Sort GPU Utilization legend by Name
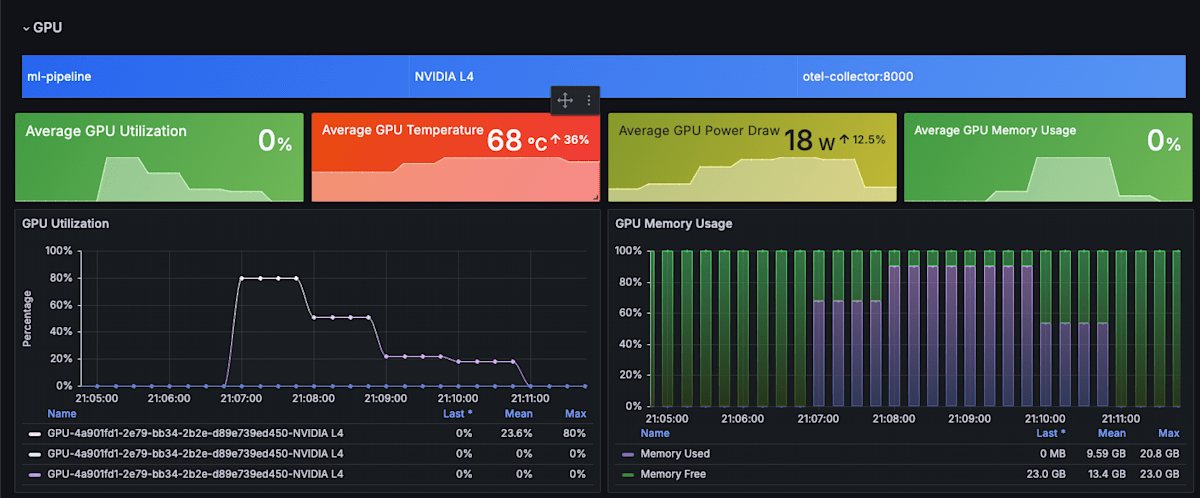The height and width of the screenshot is (498, 1200). [x=61, y=413]
